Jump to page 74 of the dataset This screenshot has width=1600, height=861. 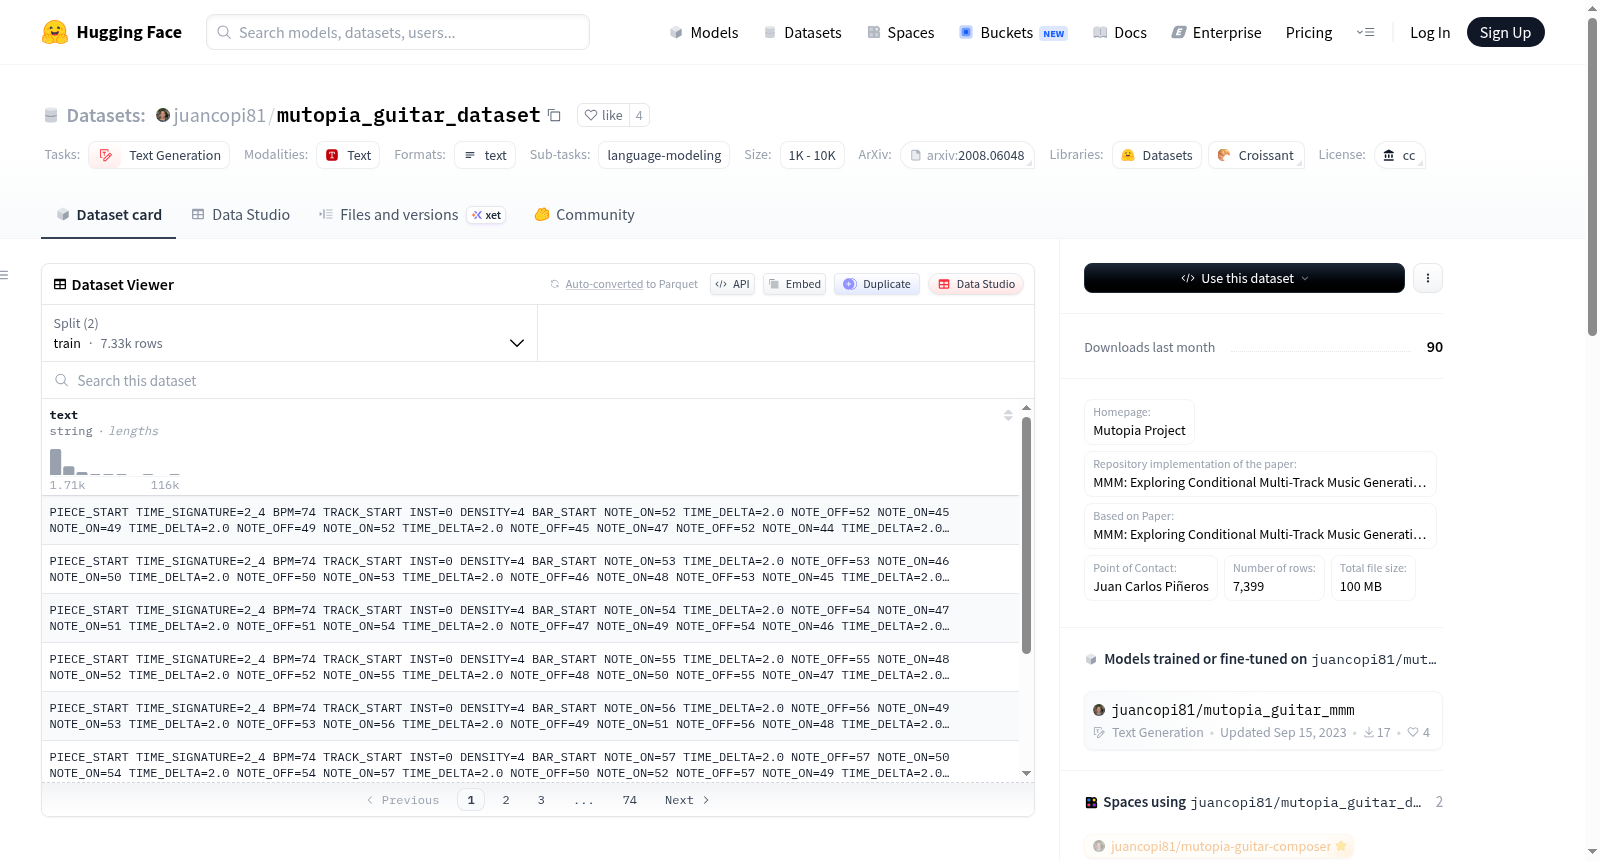(x=630, y=800)
